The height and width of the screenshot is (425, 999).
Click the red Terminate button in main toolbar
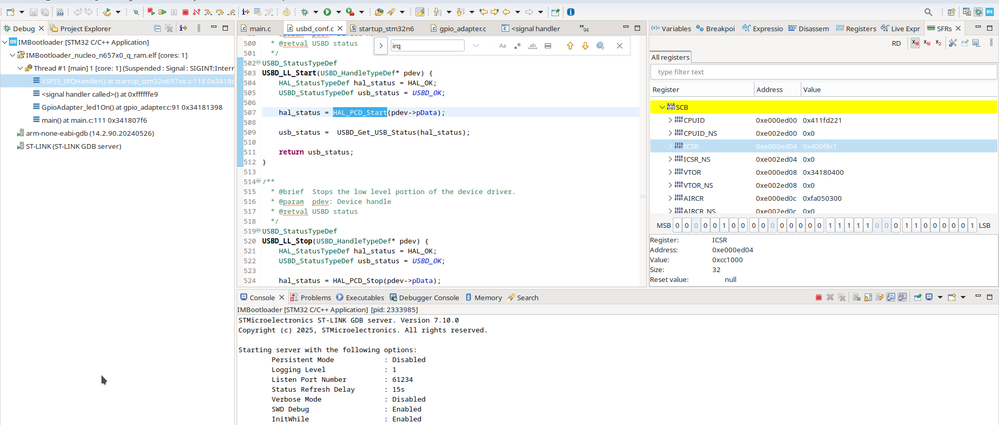click(x=185, y=12)
